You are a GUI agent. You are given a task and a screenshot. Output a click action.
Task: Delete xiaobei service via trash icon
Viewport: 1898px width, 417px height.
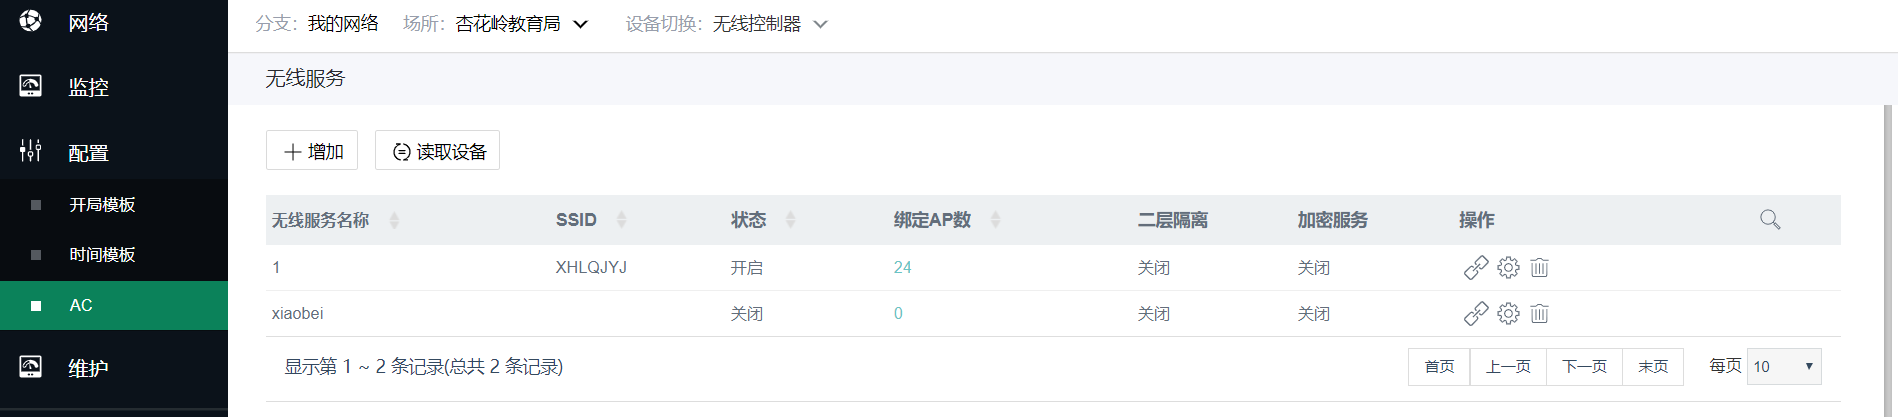coord(1540,314)
